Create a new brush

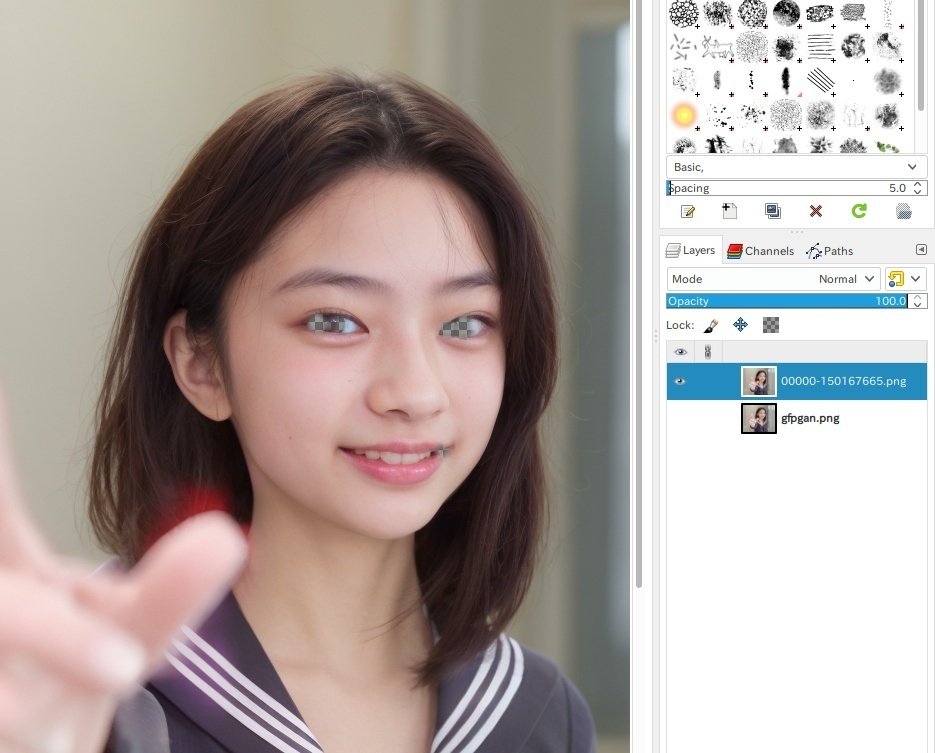click(x=730, y=211)
